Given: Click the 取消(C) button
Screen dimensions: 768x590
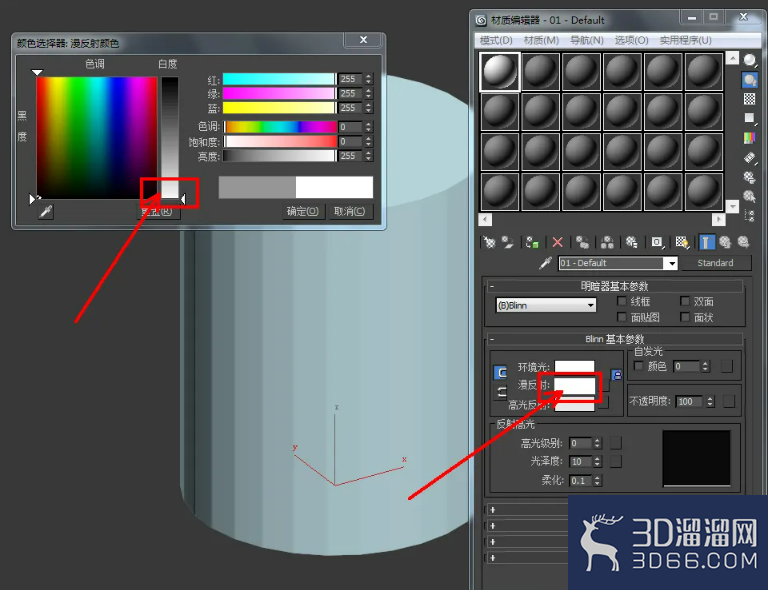Looking at the screenshot, I should 350,211.
